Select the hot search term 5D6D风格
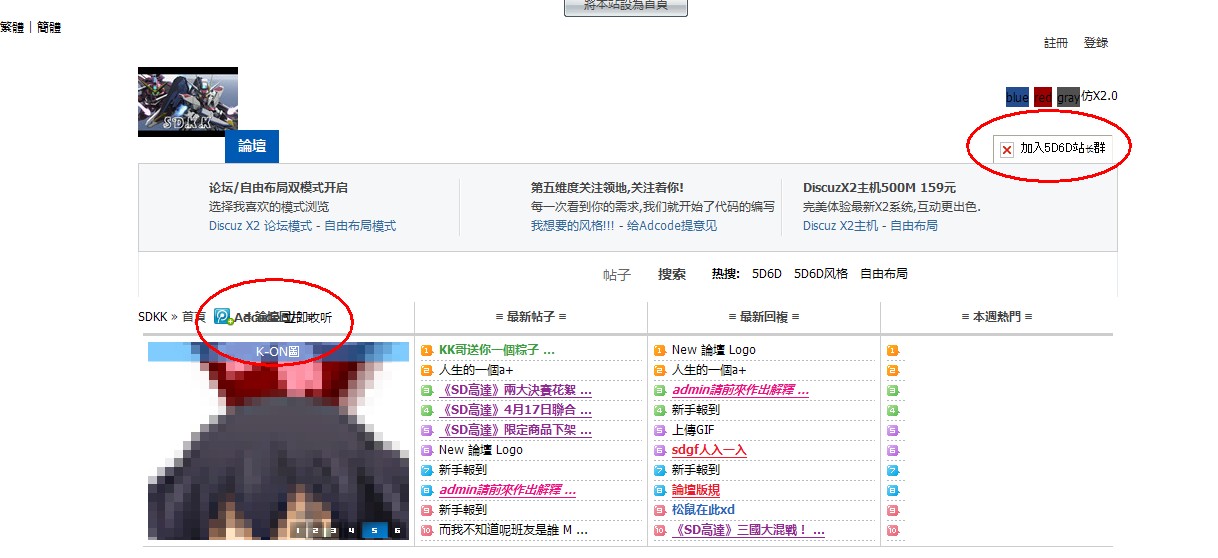1218x558 pixels. click(821, 274)
